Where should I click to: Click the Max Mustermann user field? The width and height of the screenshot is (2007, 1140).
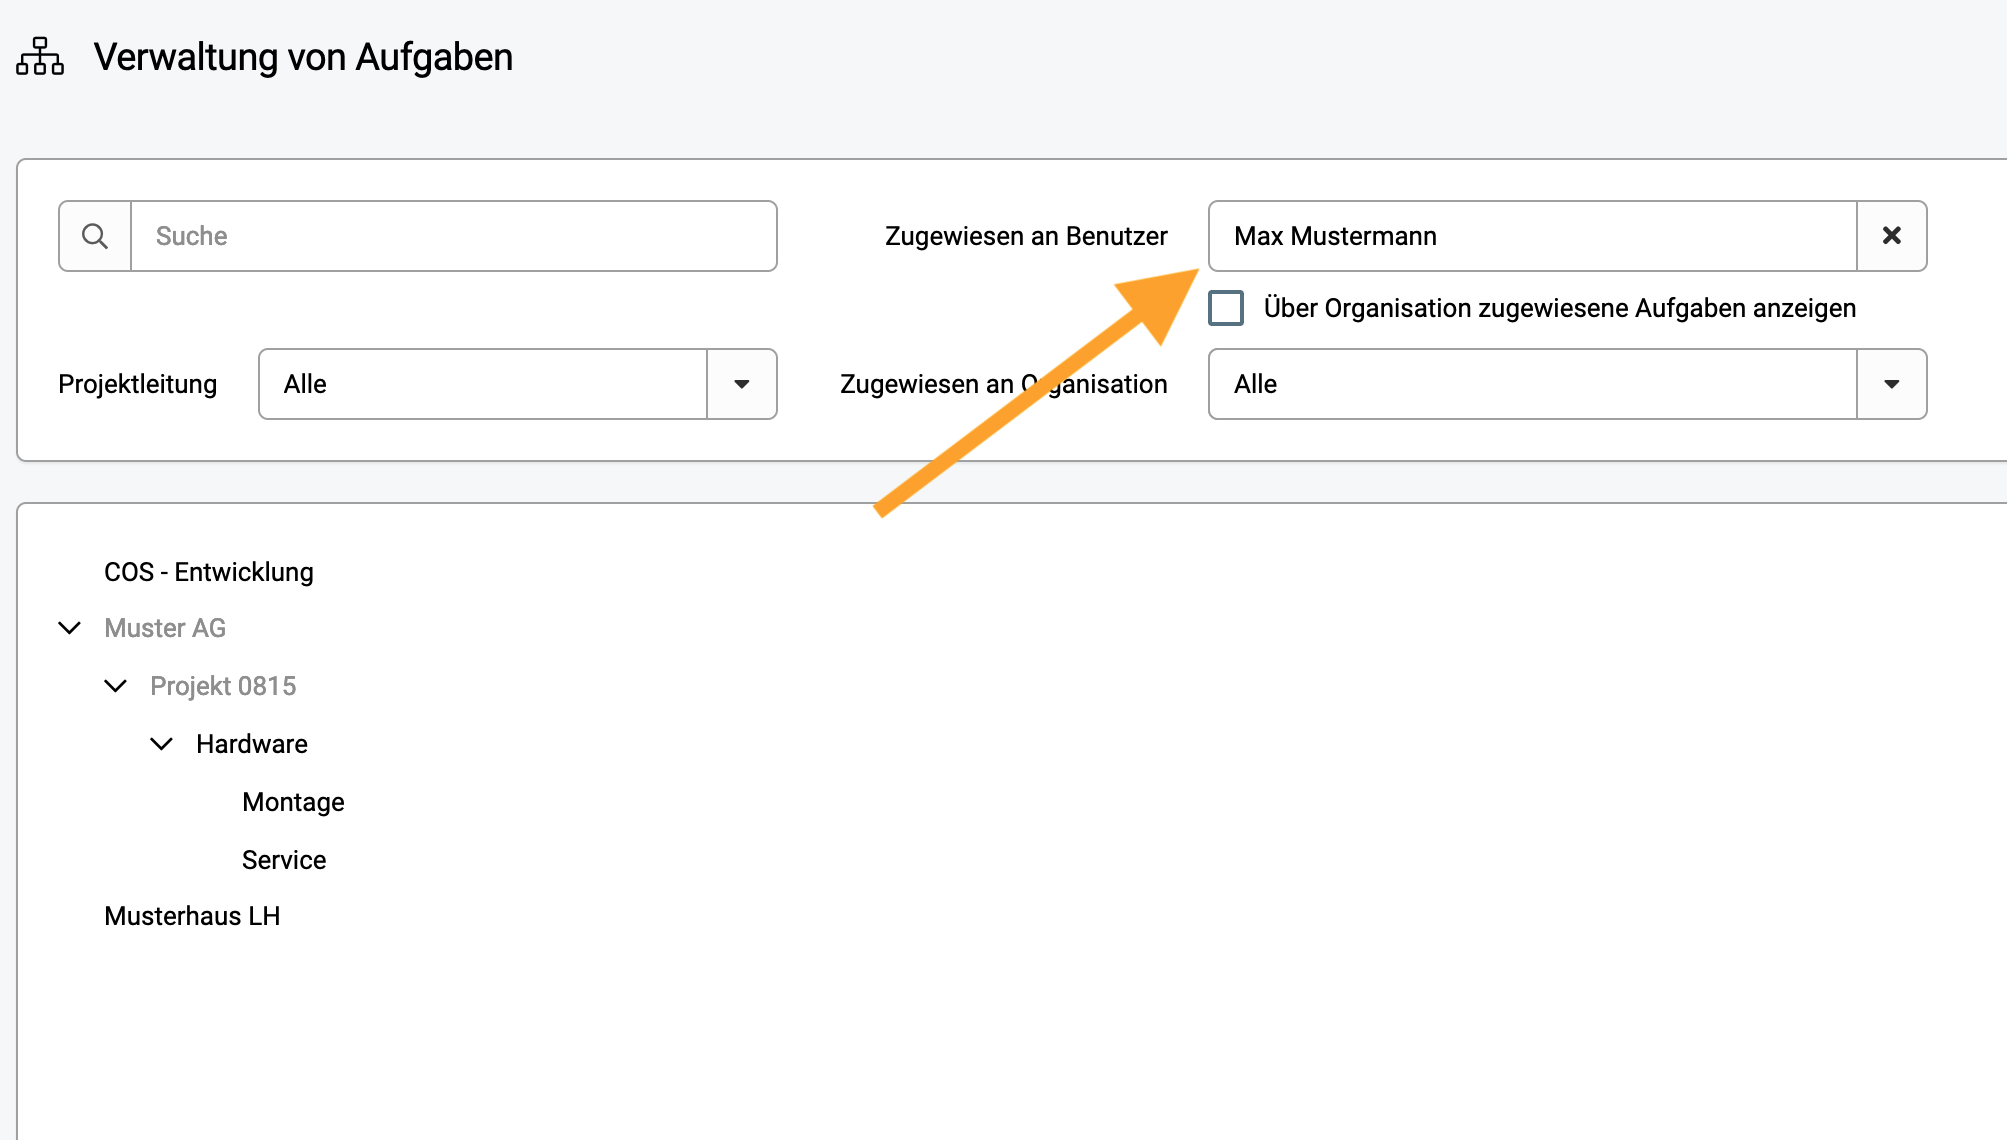tap(1533, 236)
